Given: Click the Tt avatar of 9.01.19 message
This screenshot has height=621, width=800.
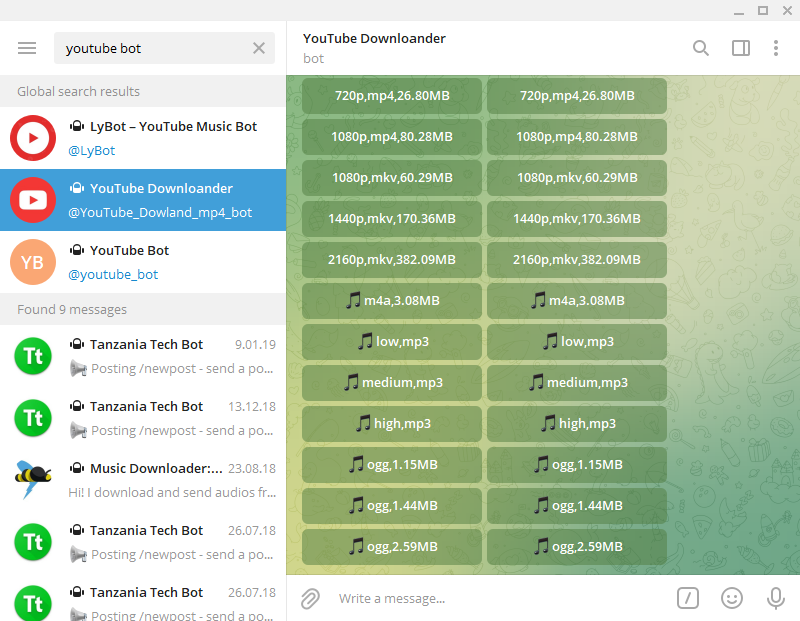Looking at the screenshot, I should (x=33, y=356).
